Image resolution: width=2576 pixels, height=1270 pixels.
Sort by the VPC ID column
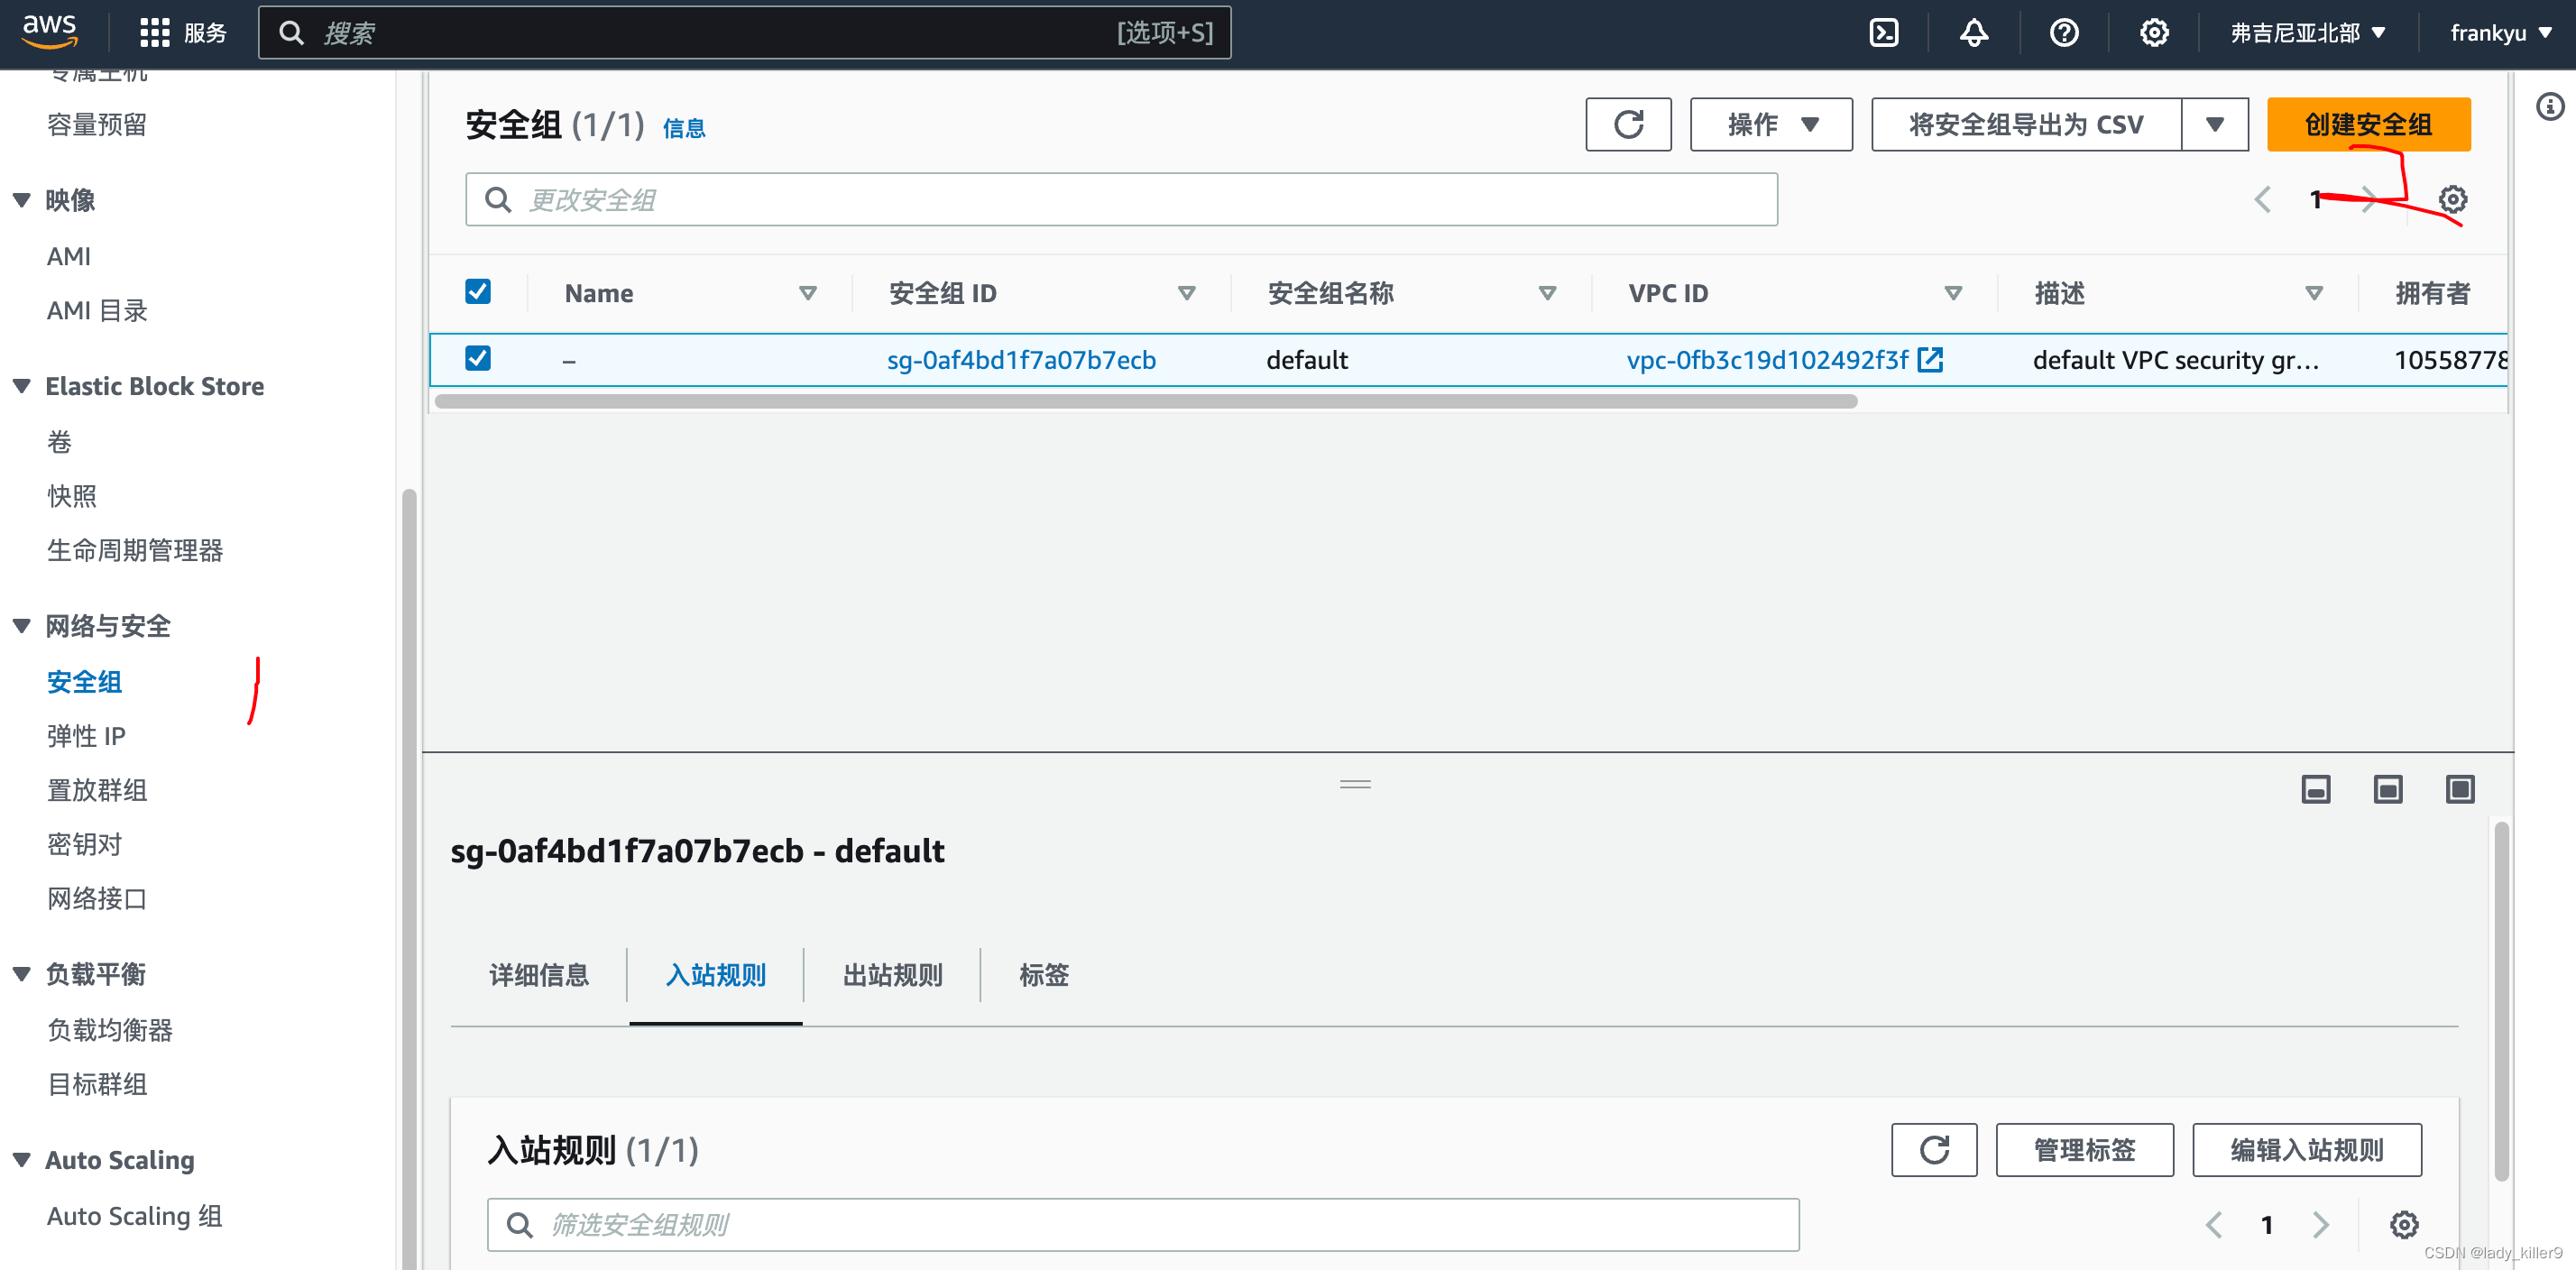(x=1952, y=293)
